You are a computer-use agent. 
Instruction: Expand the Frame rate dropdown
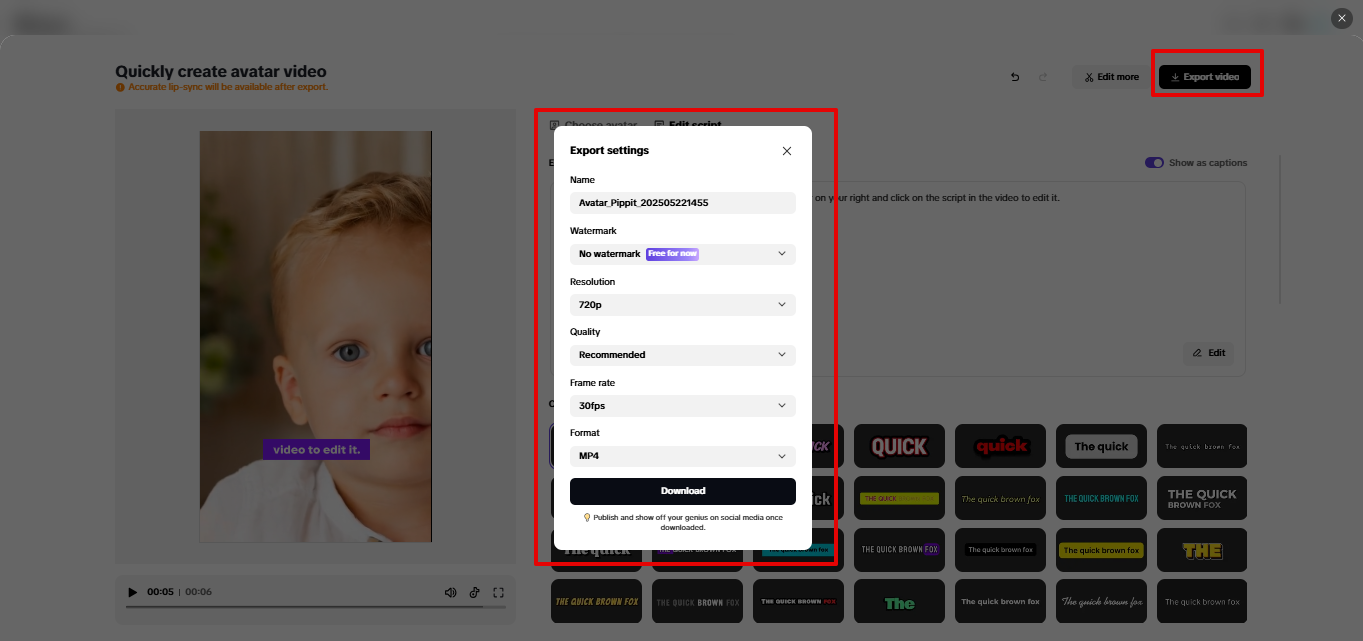(x=683, y=406)
